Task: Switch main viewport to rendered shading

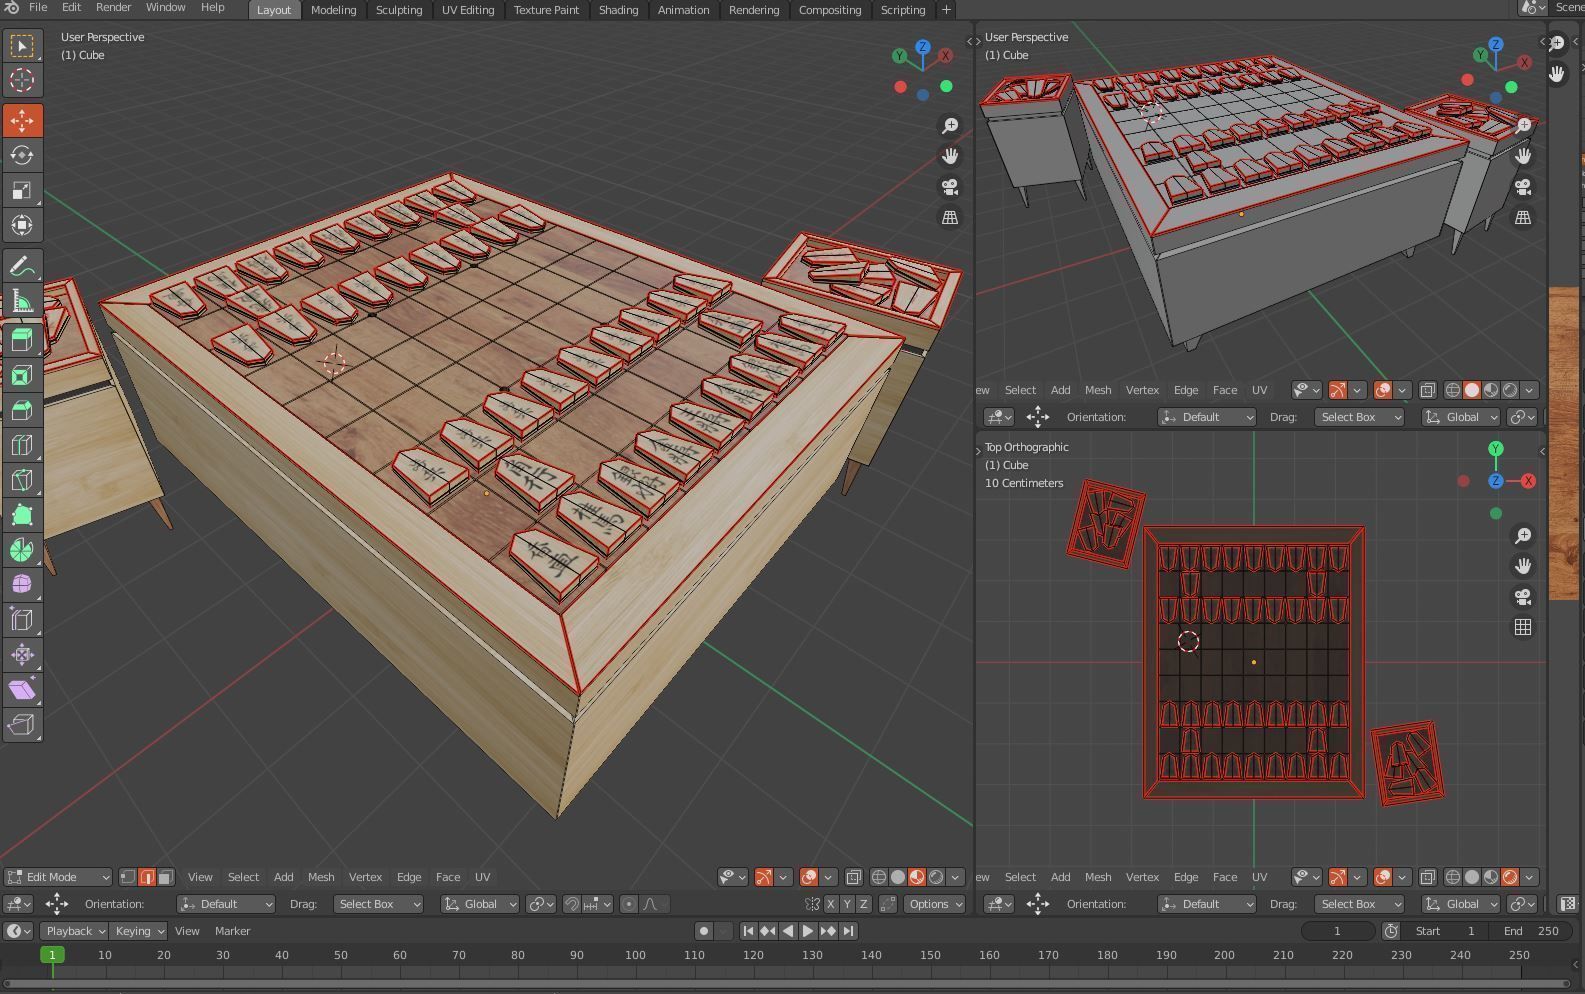Action: [936, 877]
